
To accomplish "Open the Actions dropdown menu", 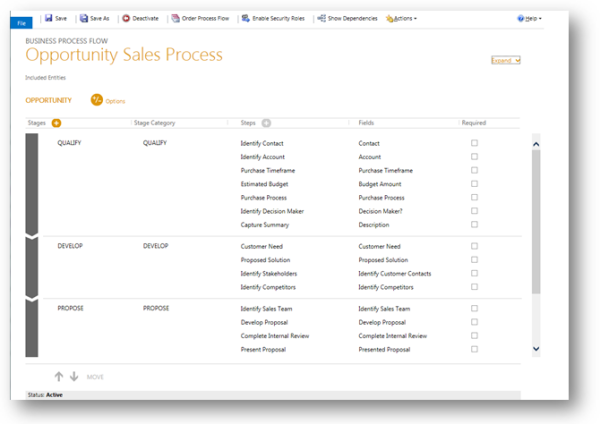I will pyautogui.click(x=405, y=18).
